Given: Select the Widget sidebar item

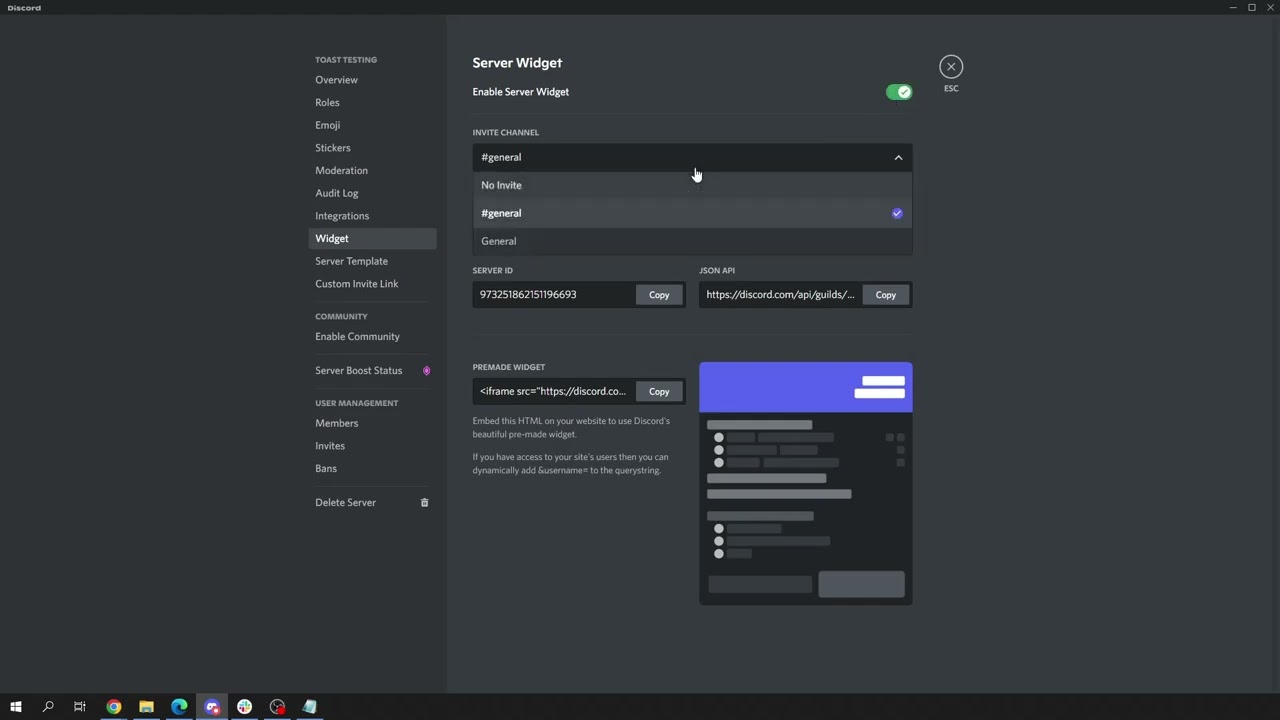Looking at the screenshot, I should [372, 239].
